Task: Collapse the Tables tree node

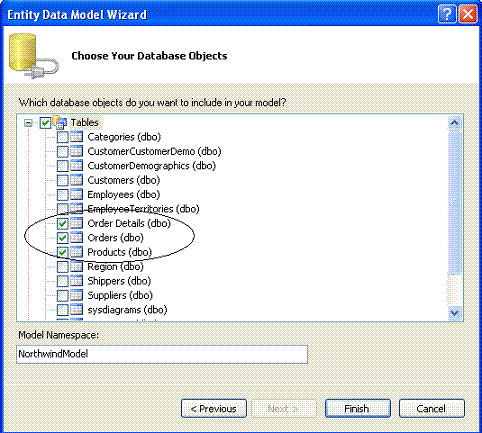Action: (29, 123)
